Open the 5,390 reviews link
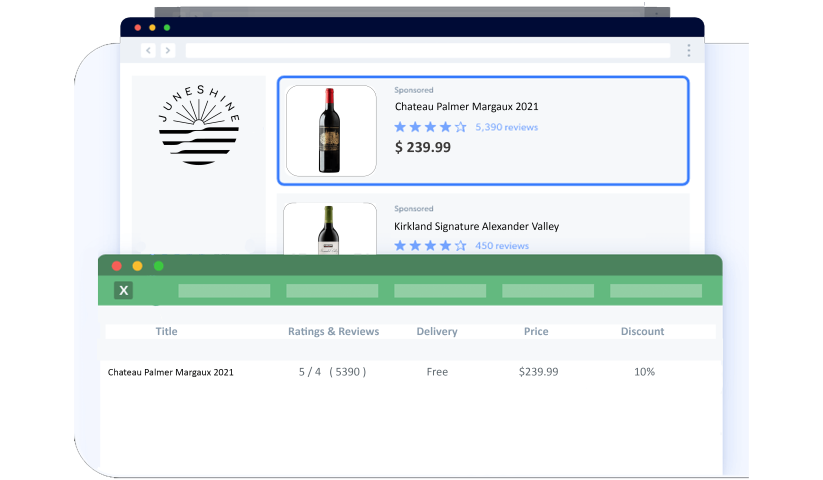The width and height of the screenshot is (823, 480). [507, 127]
